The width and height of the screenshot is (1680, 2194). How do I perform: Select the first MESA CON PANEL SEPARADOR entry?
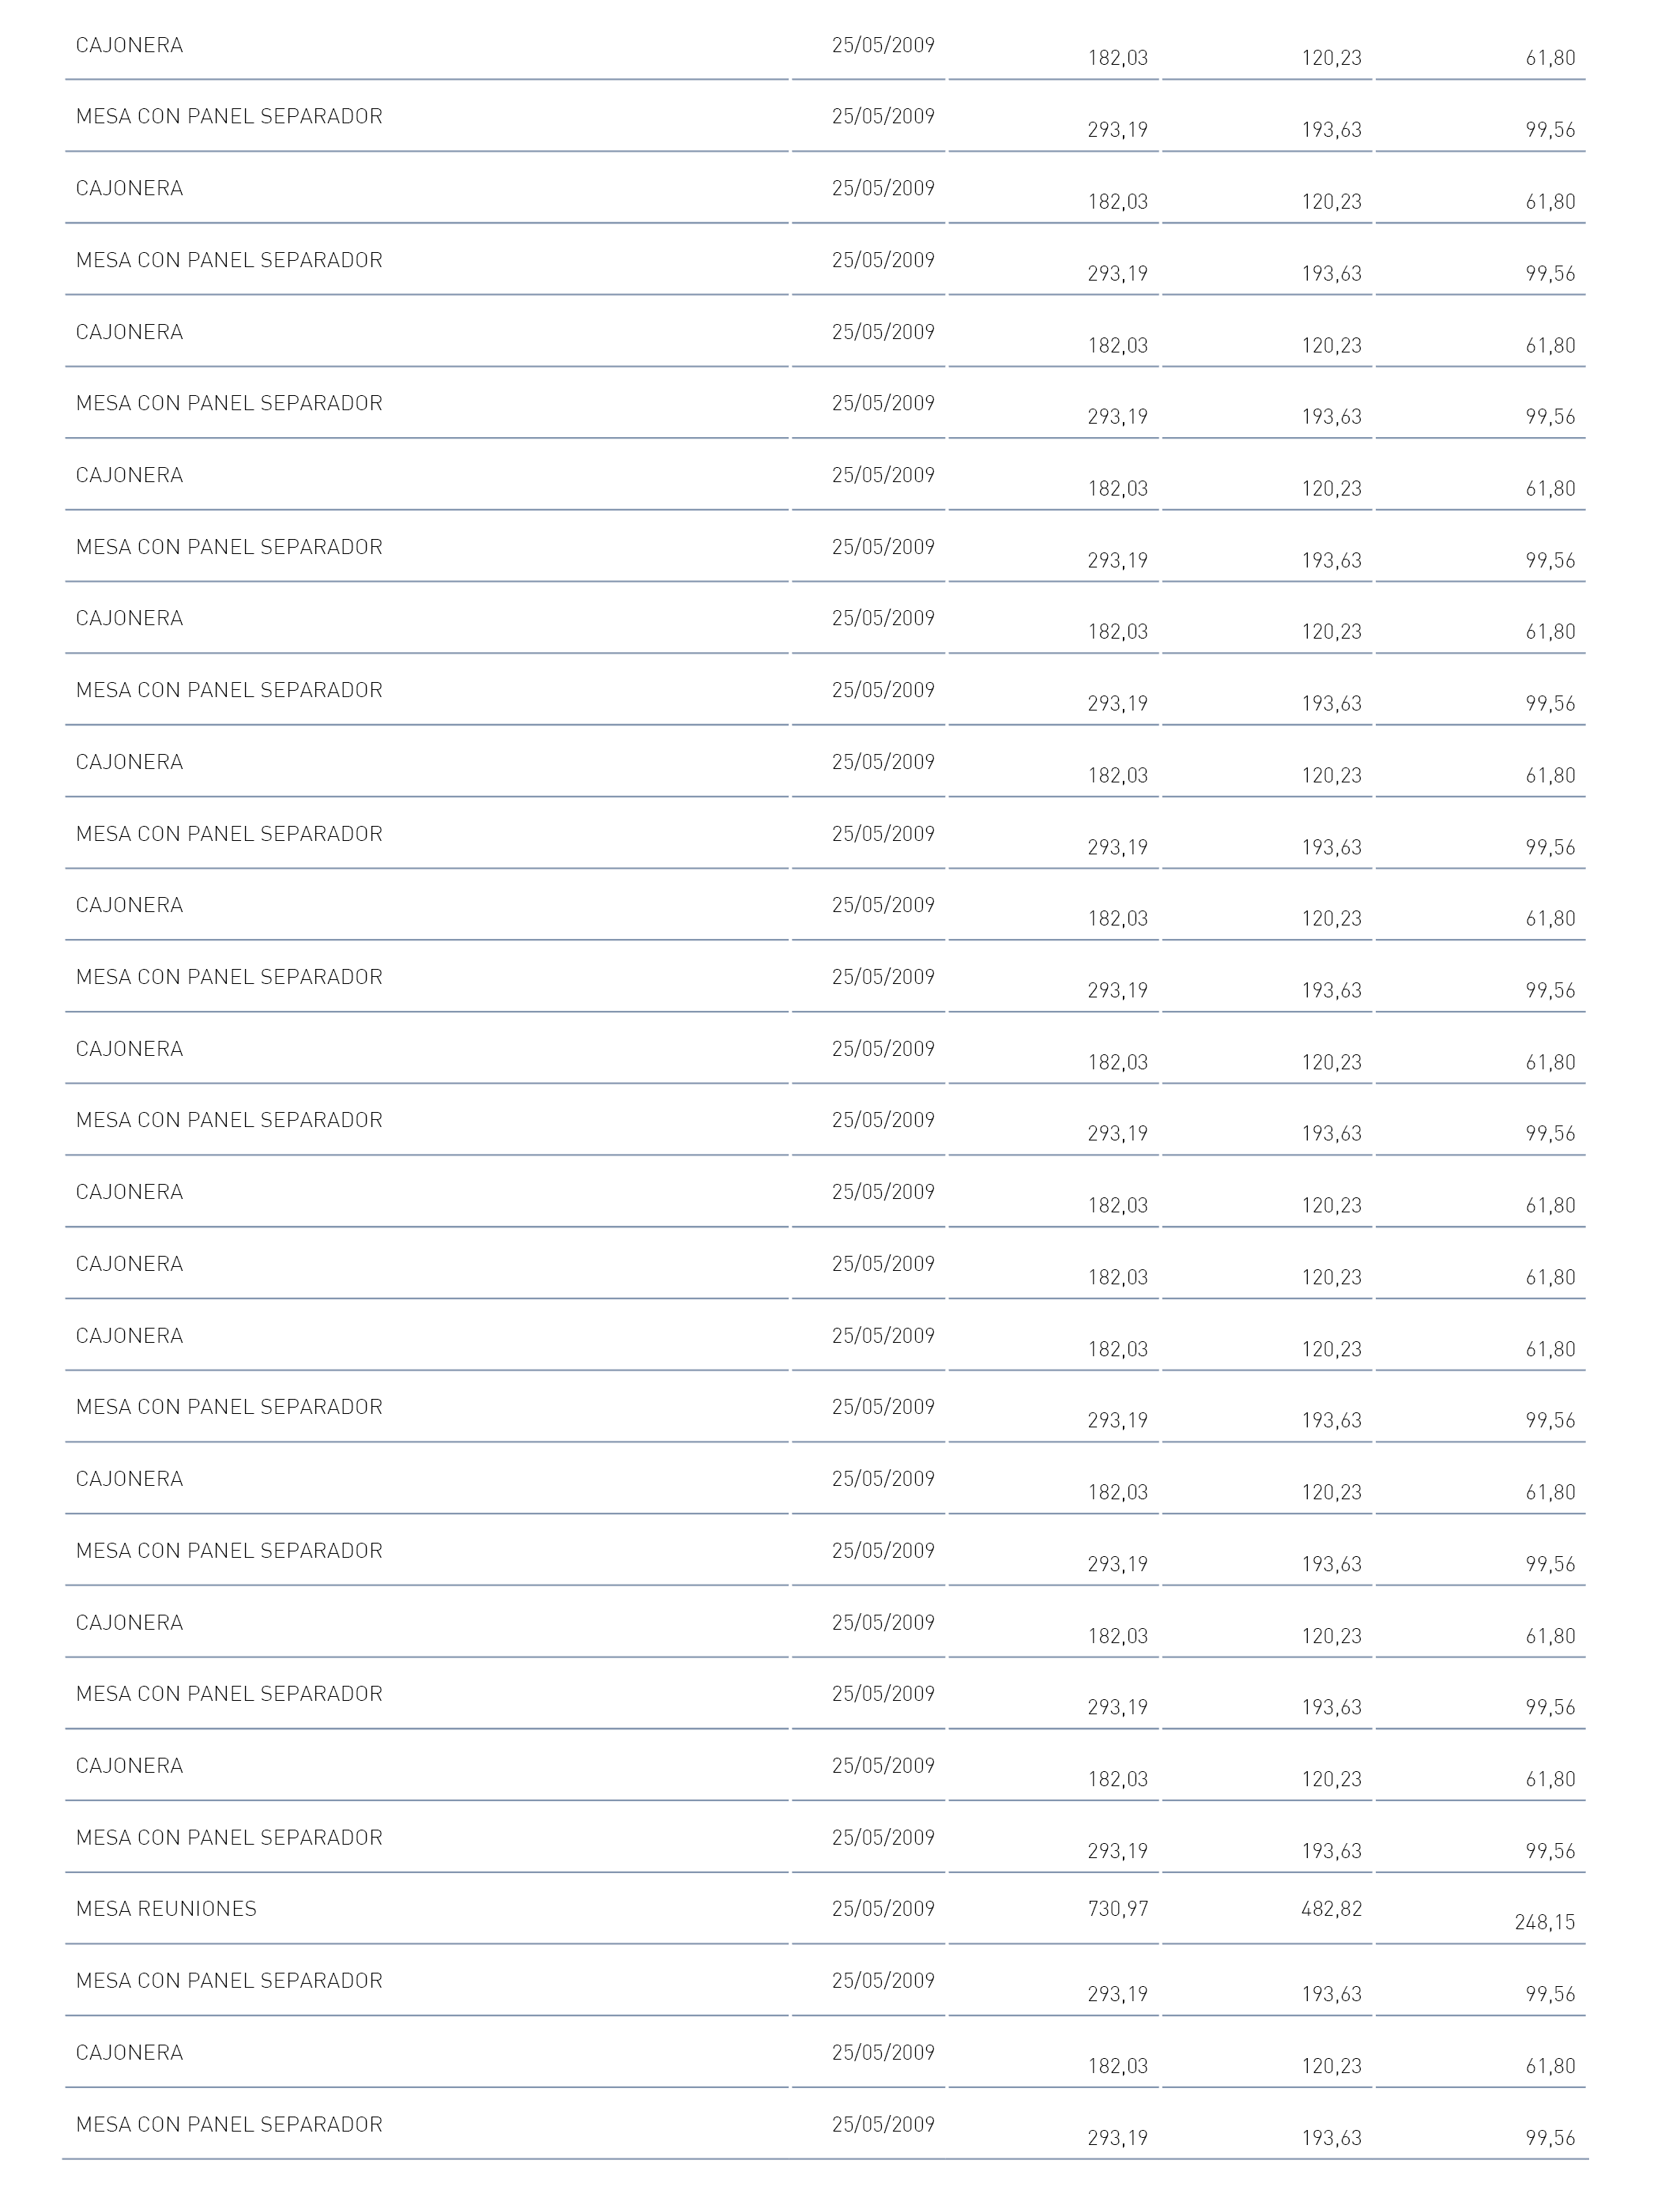pos(229,116)
